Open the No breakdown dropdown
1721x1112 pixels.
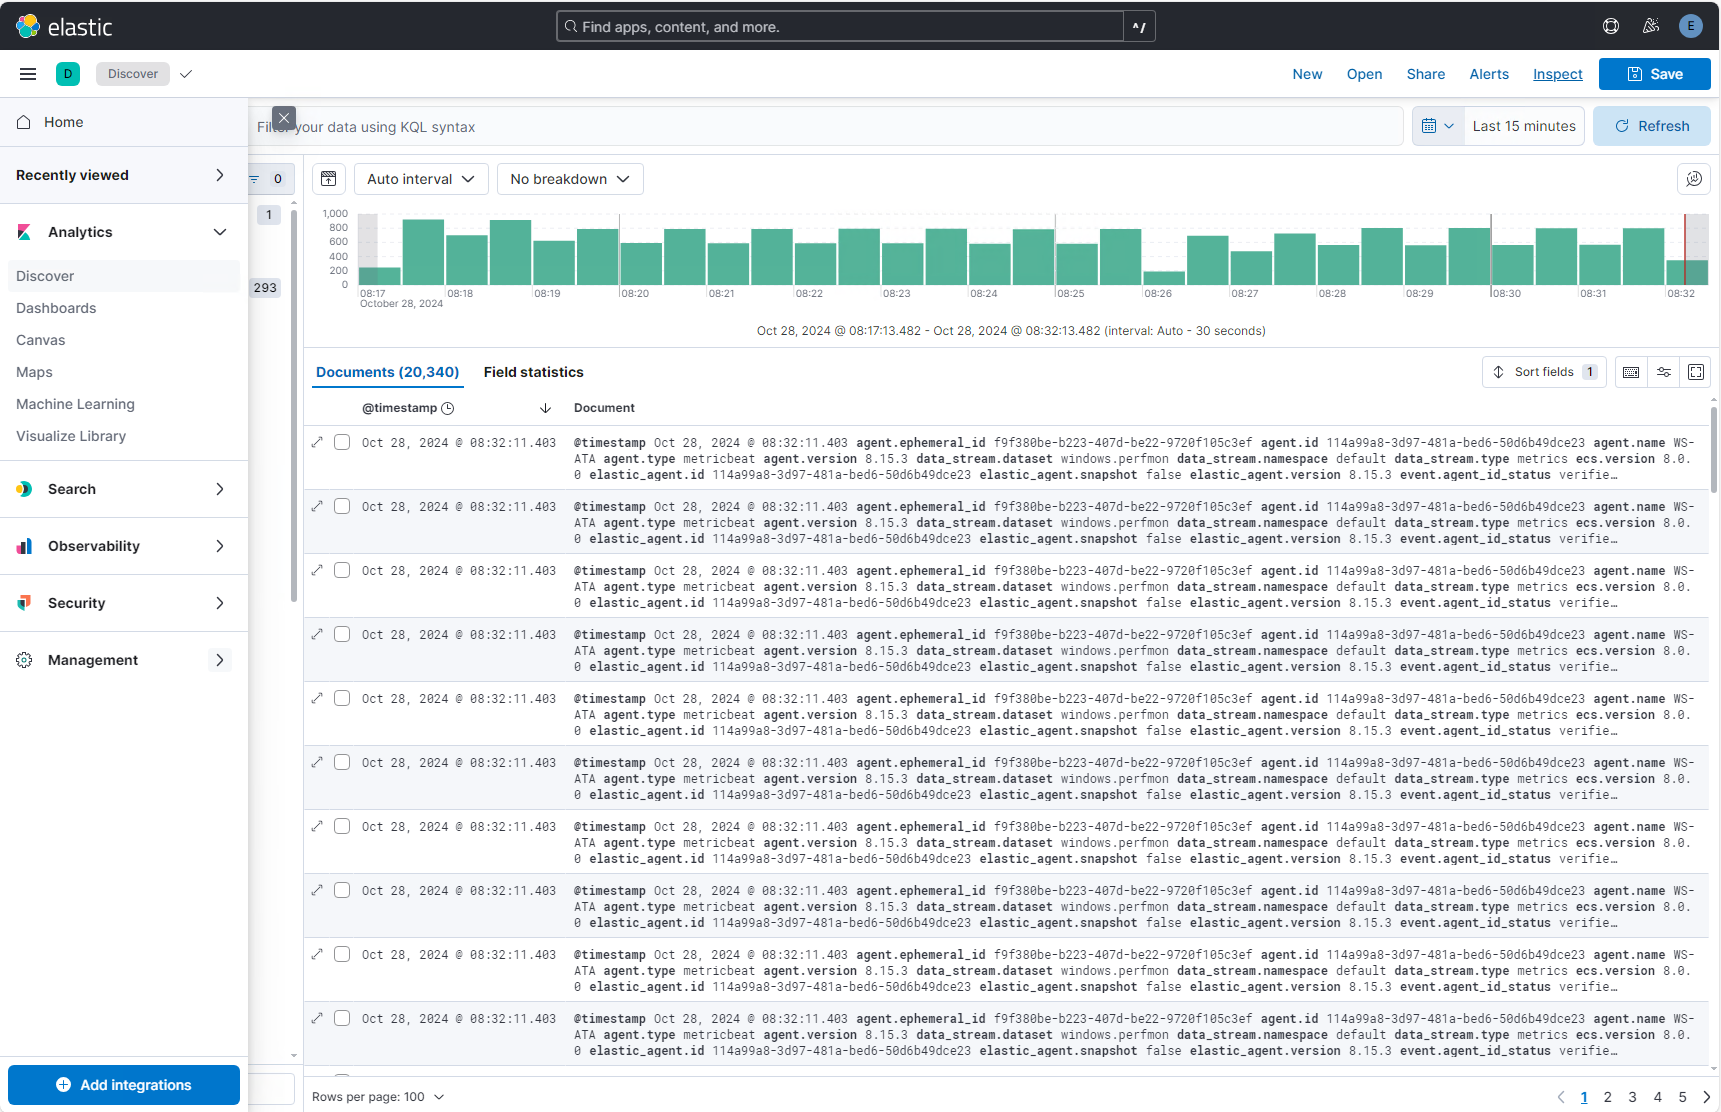pyautogui.click(x=570, y=179)
